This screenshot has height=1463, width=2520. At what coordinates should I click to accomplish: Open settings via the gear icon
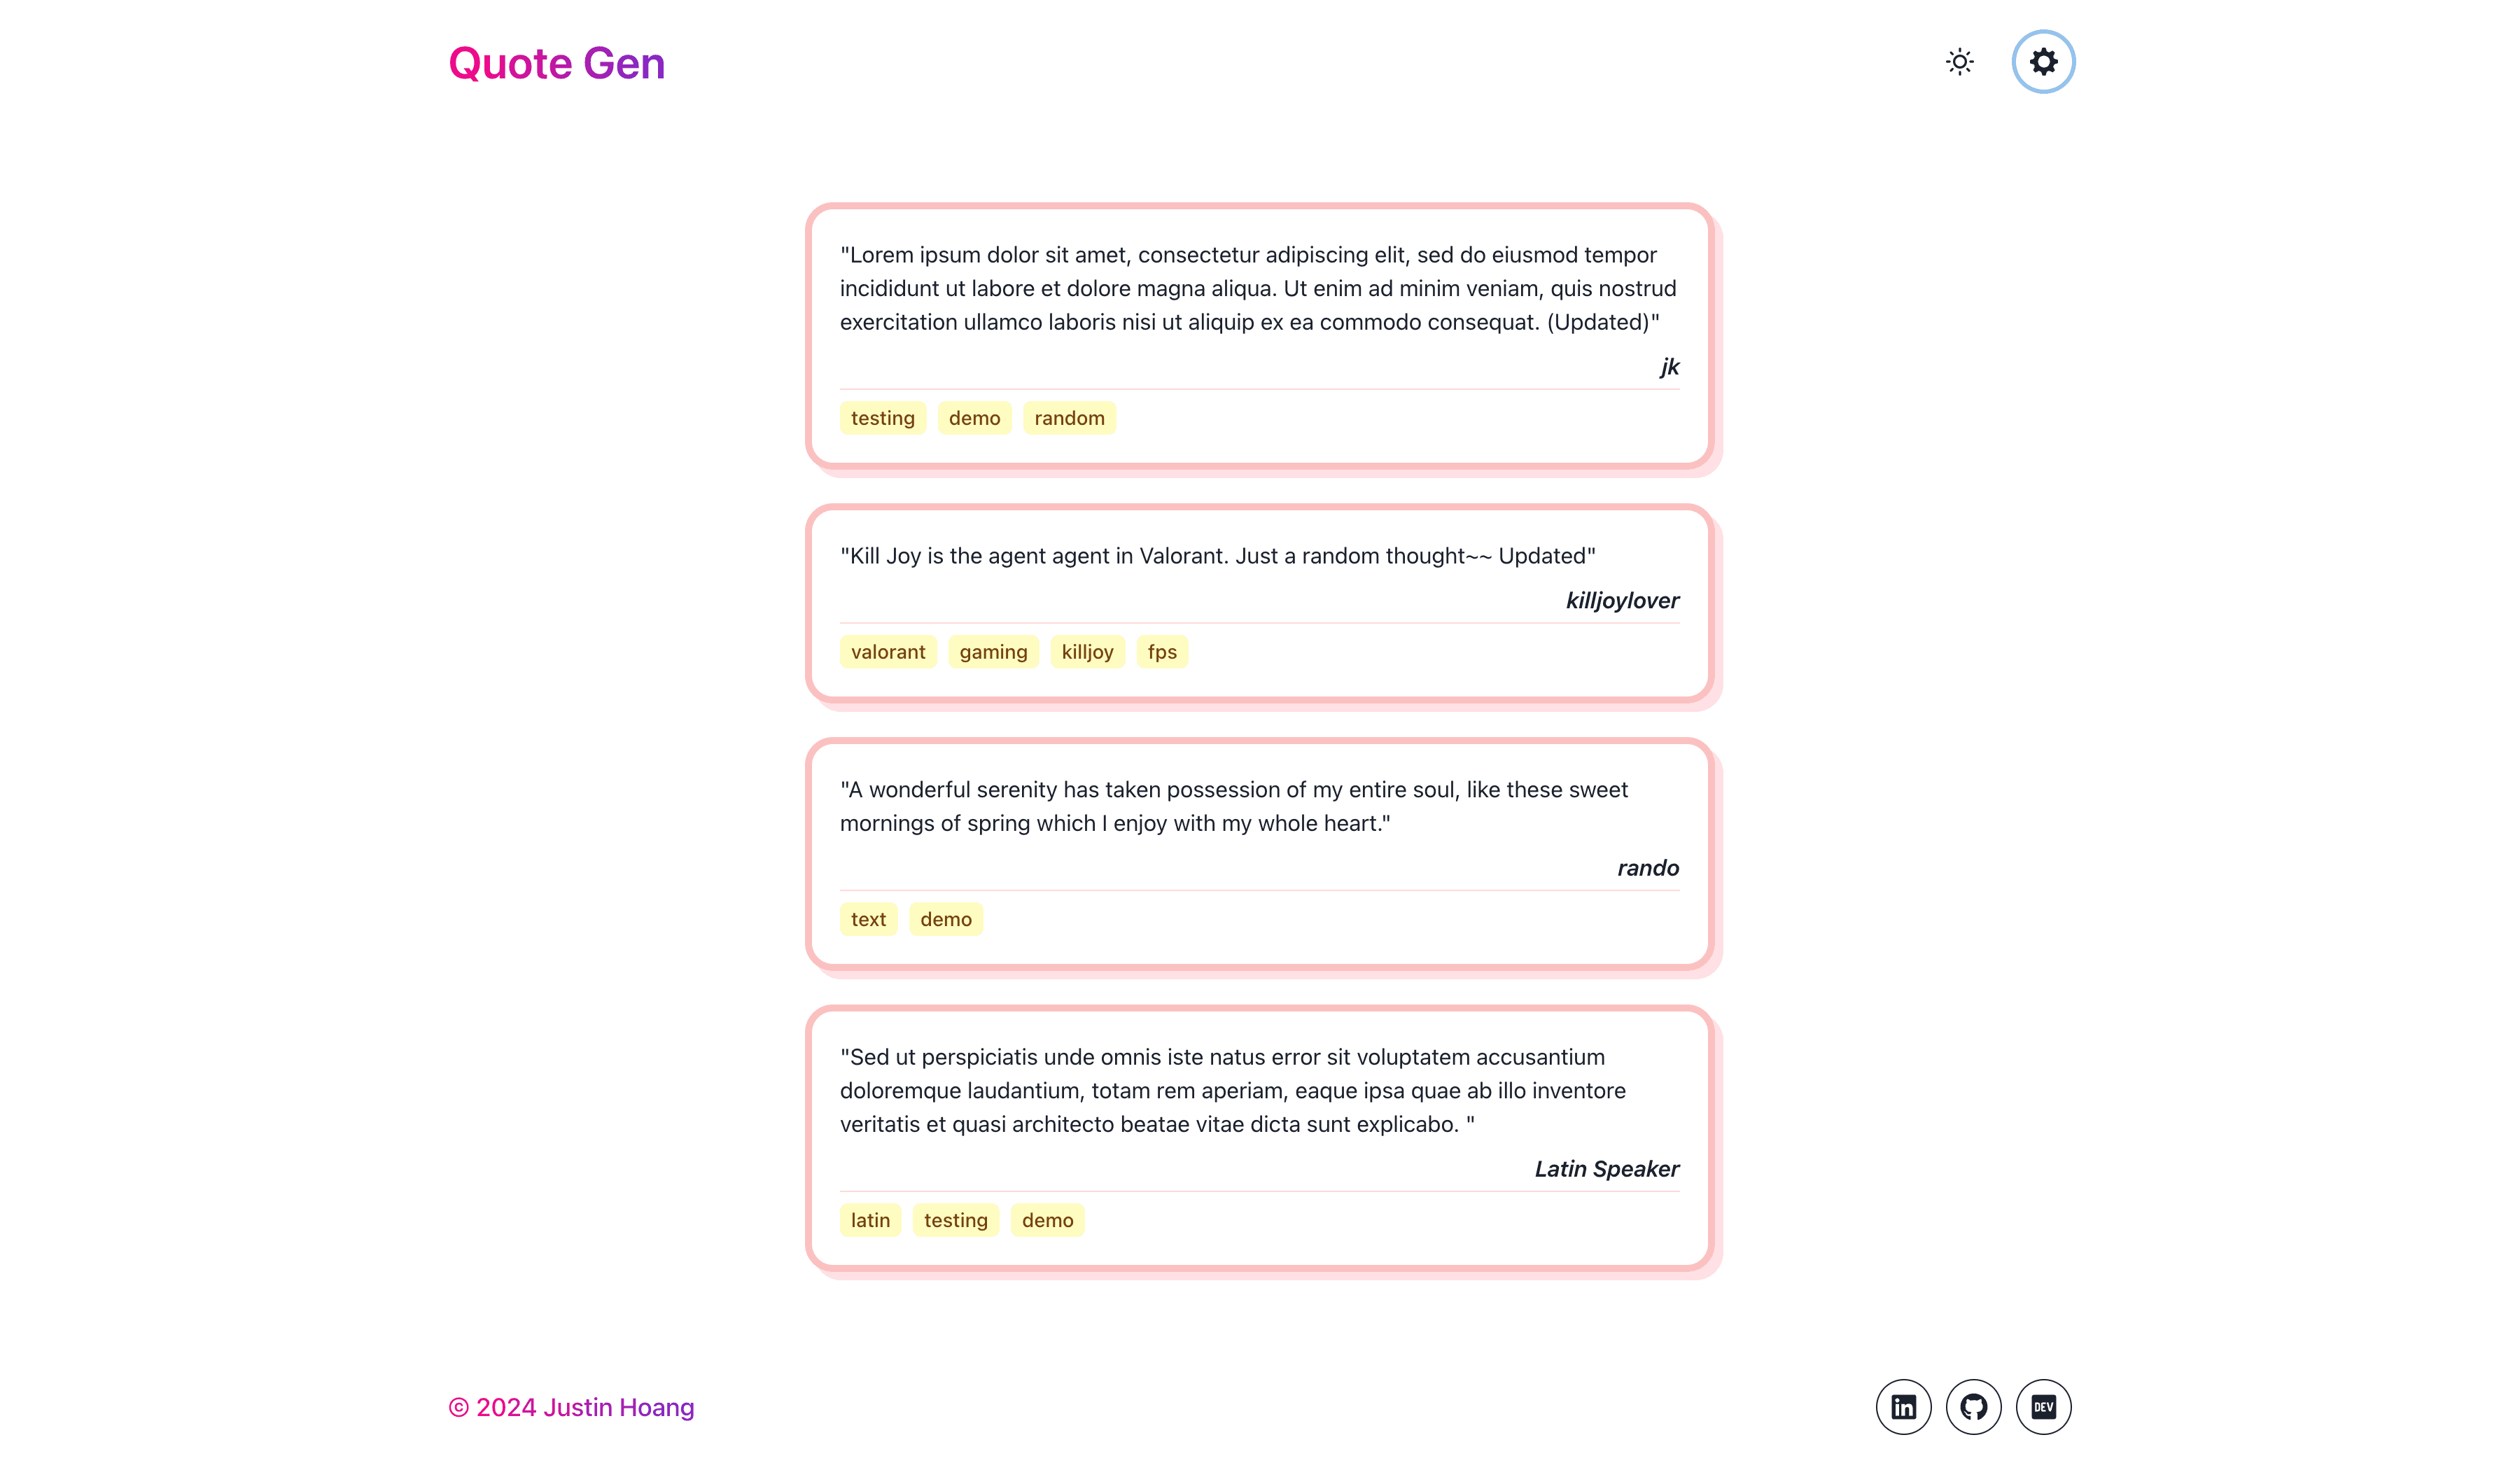pyautogui.click(x=2043, y=62)
